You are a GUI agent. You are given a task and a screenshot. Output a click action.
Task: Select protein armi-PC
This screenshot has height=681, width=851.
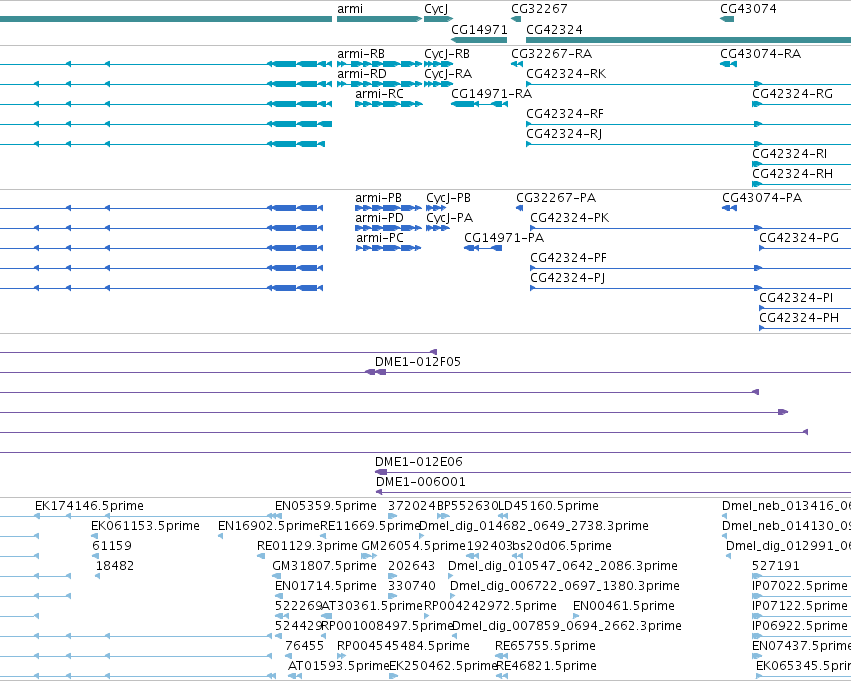380,238
